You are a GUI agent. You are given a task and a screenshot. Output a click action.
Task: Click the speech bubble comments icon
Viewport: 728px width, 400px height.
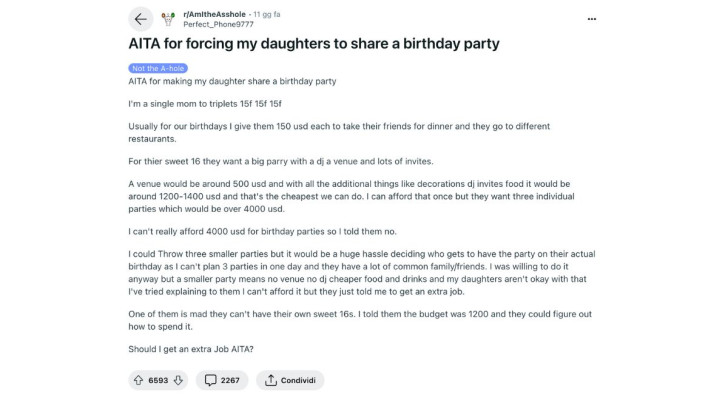point(211,380)
